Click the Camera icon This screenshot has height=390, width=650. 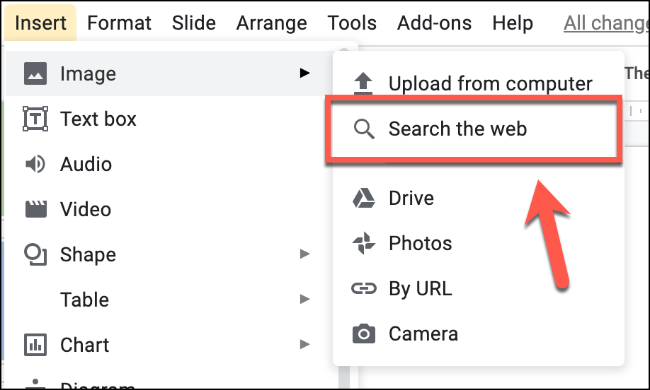[x=364, y=334]
